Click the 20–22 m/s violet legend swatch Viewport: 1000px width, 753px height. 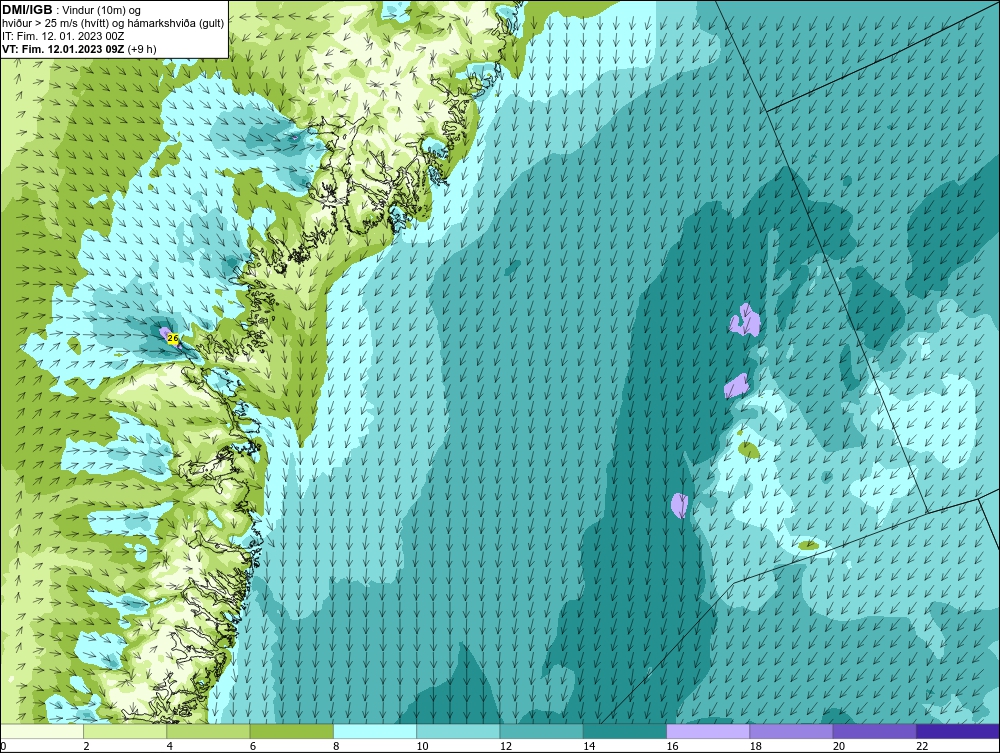(x=874, y=731)
